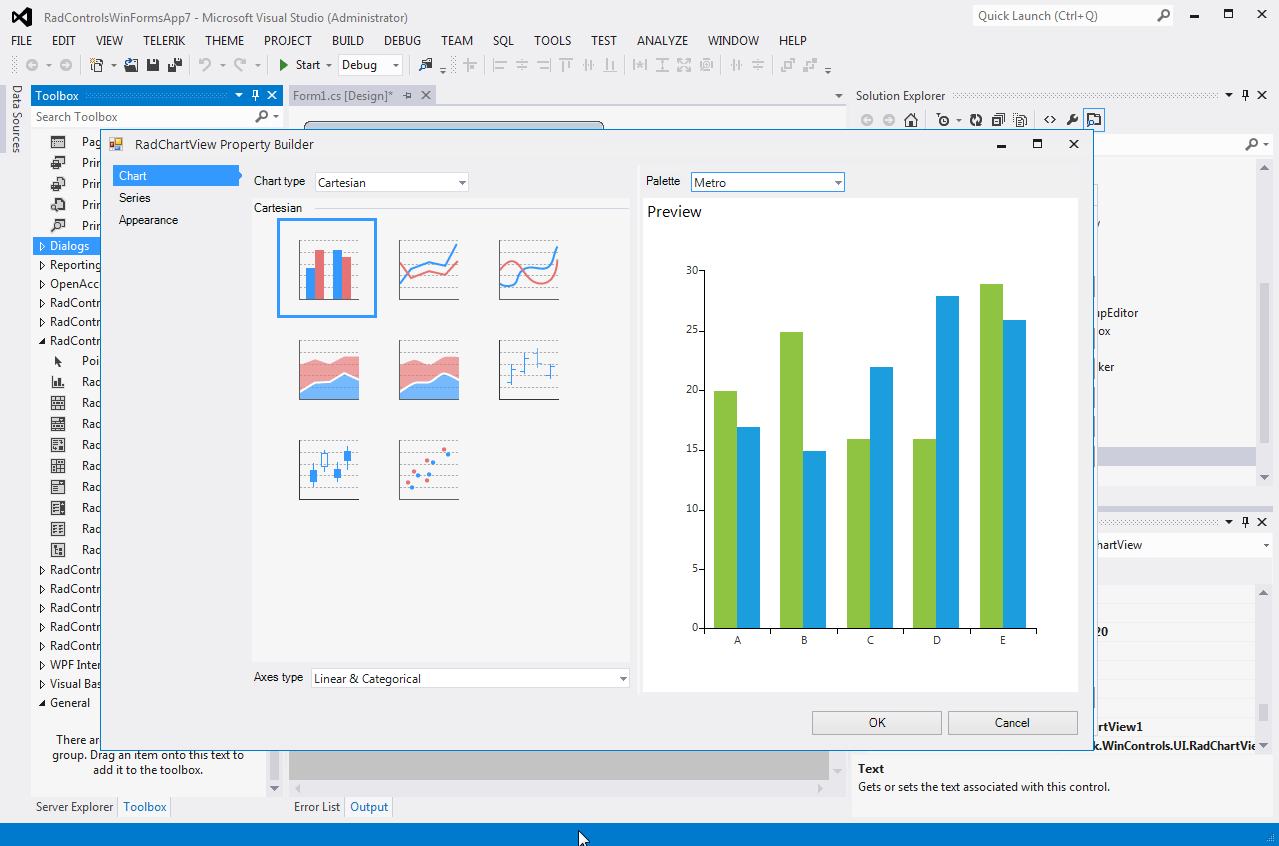Screen dimensions: 1279x846
Task: Open the DEBUG menu
Action: pos(402,41)
